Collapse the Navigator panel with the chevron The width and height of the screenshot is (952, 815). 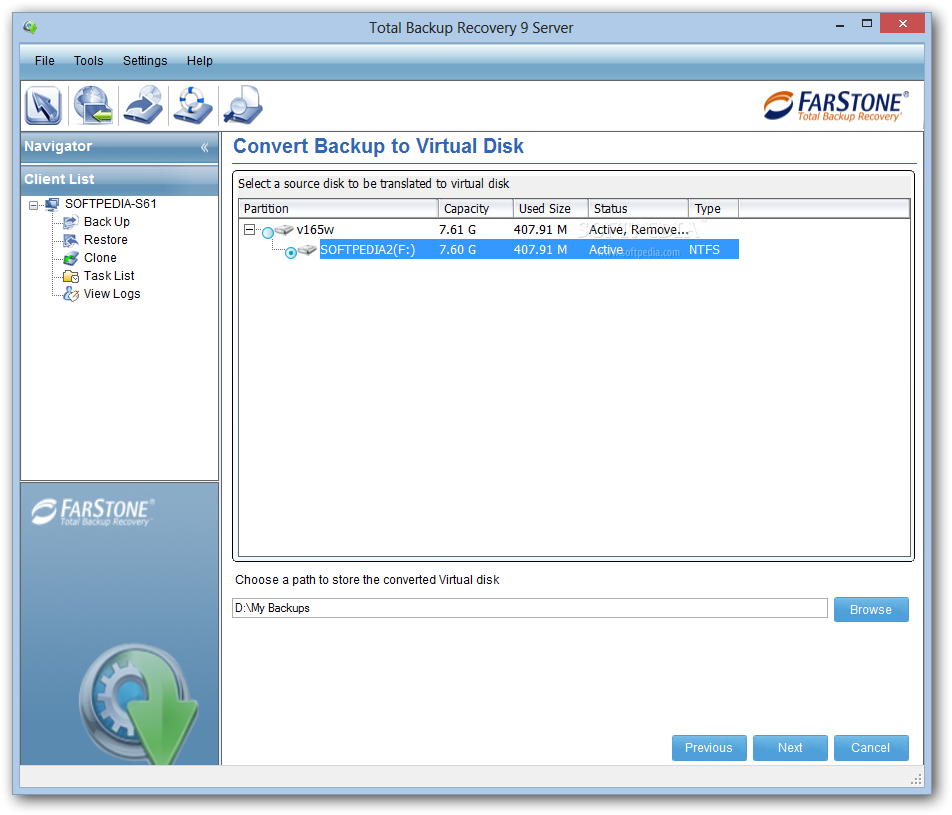pos(205,147)
